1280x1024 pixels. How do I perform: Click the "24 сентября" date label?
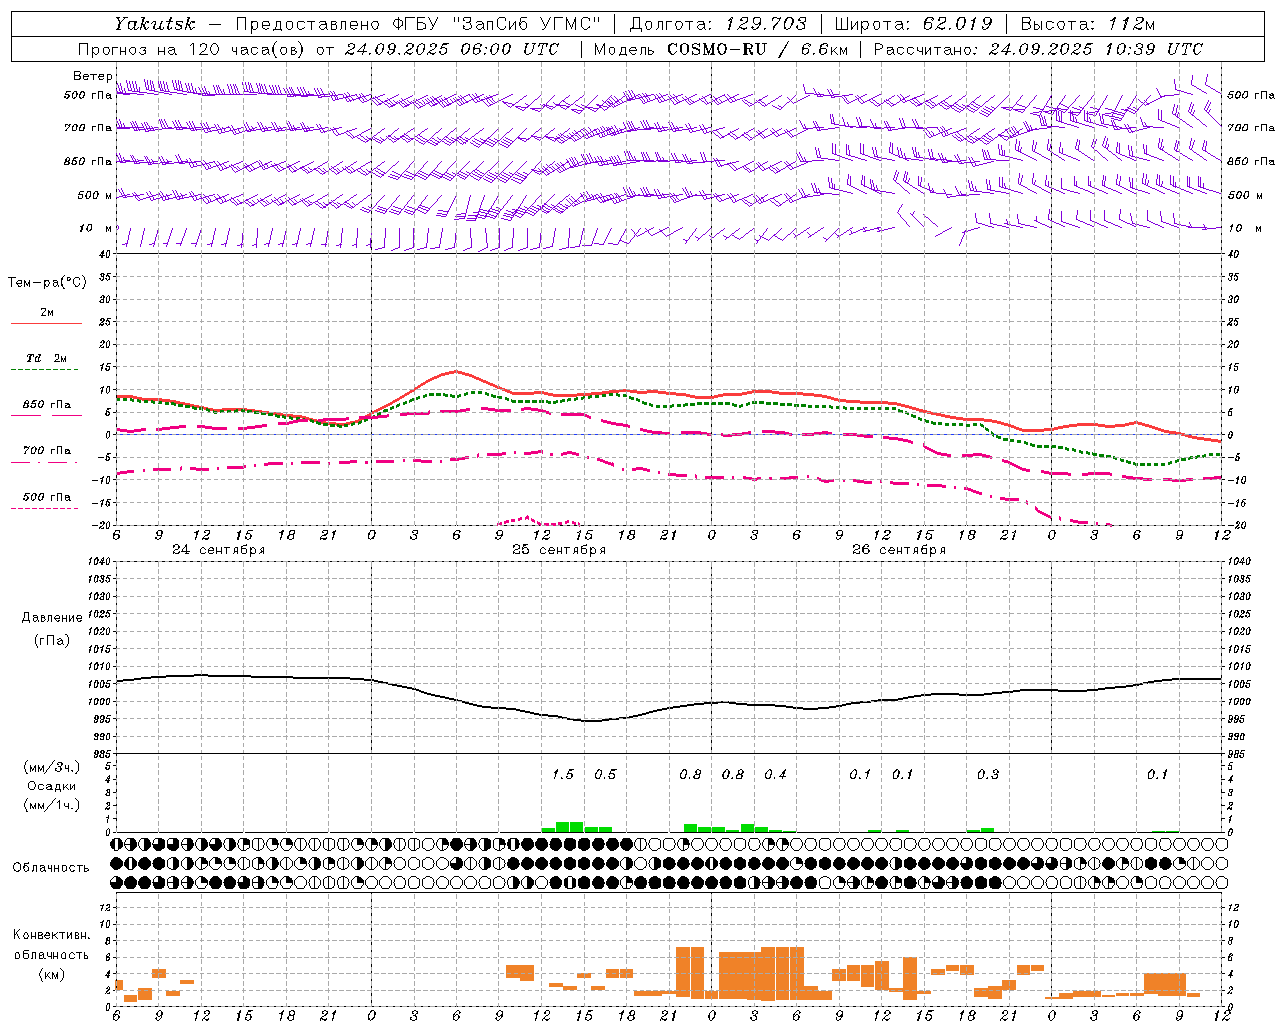(x=218, y=550)
